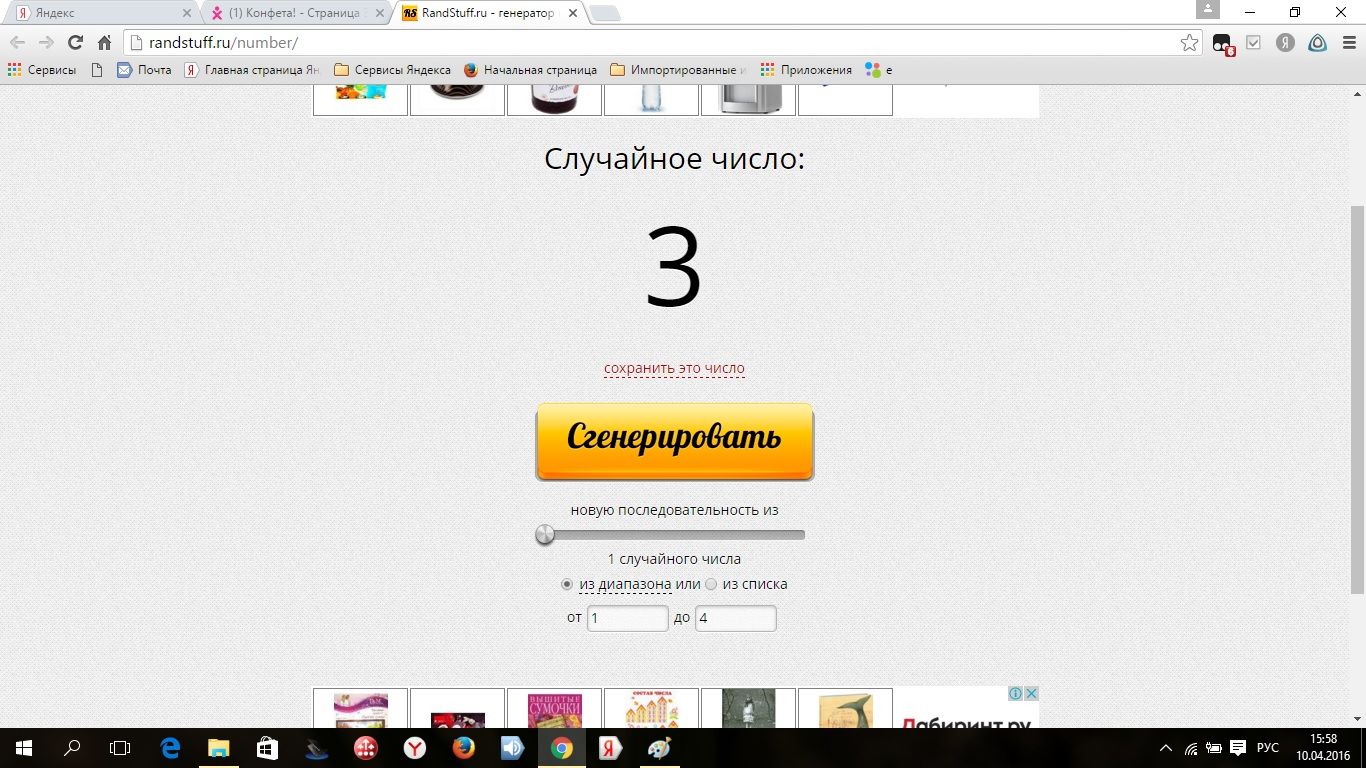
Task: Open Firefox from the Windows taskbar
Action: coord(463,747)
